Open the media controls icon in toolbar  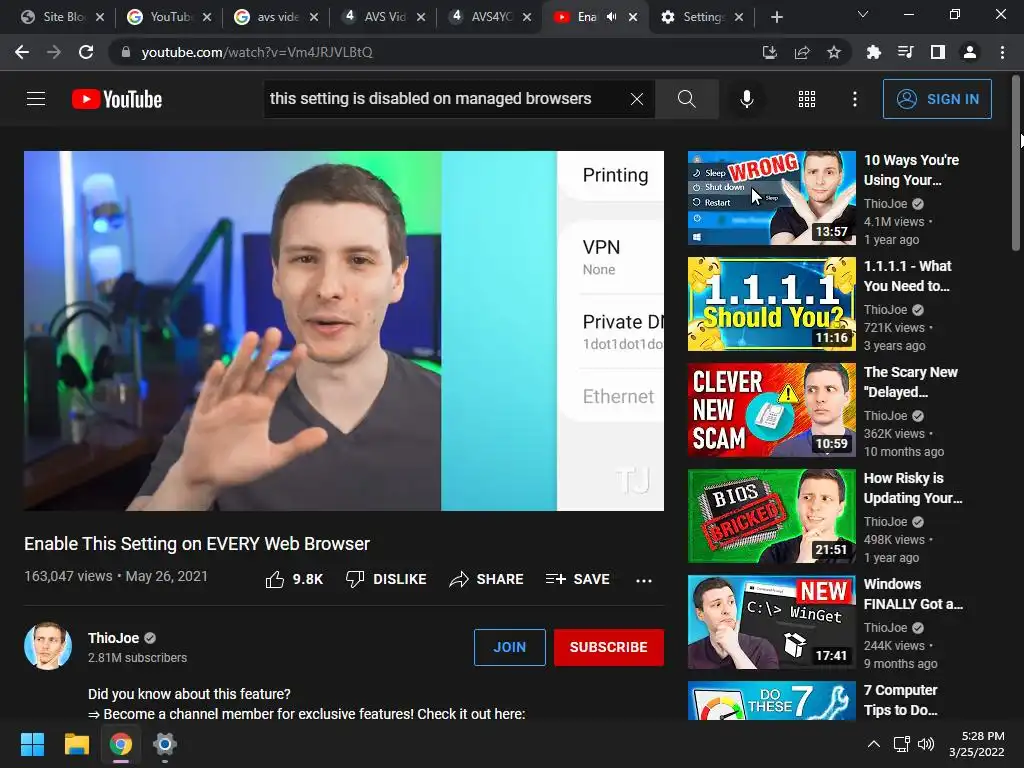[x=905, y=52]
